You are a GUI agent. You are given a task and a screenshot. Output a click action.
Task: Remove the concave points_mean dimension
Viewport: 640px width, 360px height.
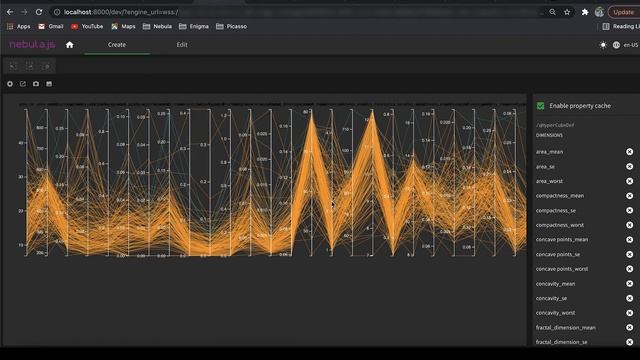[629, 240]
